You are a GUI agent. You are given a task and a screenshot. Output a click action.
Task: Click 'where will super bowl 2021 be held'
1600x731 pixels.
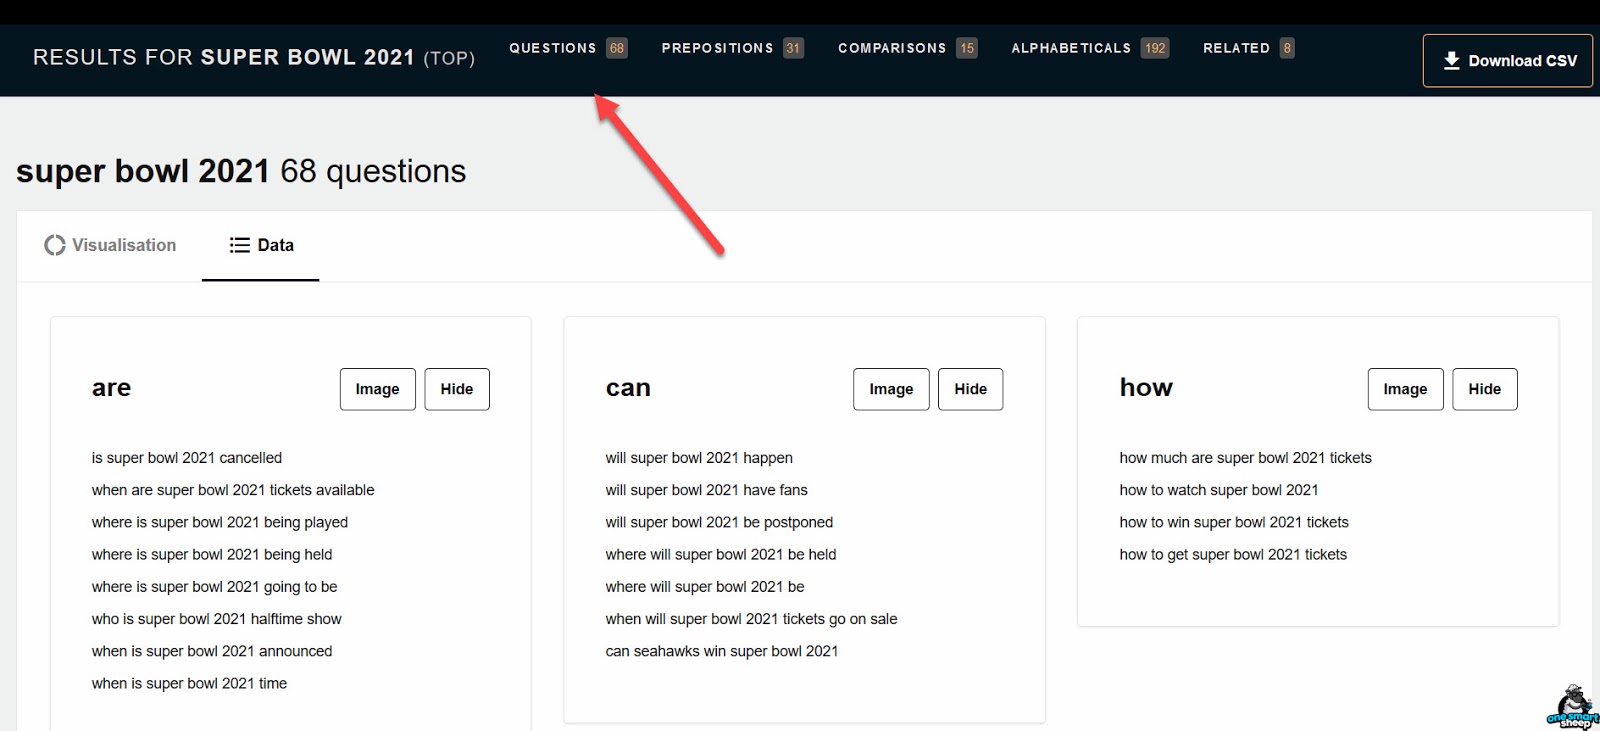(x=721, y=554)
